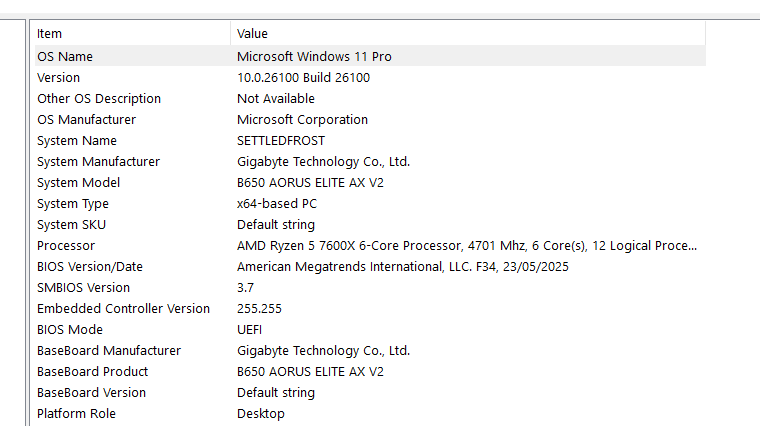The height and width of the screenshot is (426, 760).
Task: Select the BaseBoard Manufacturer row
Action: coord(109,351)
